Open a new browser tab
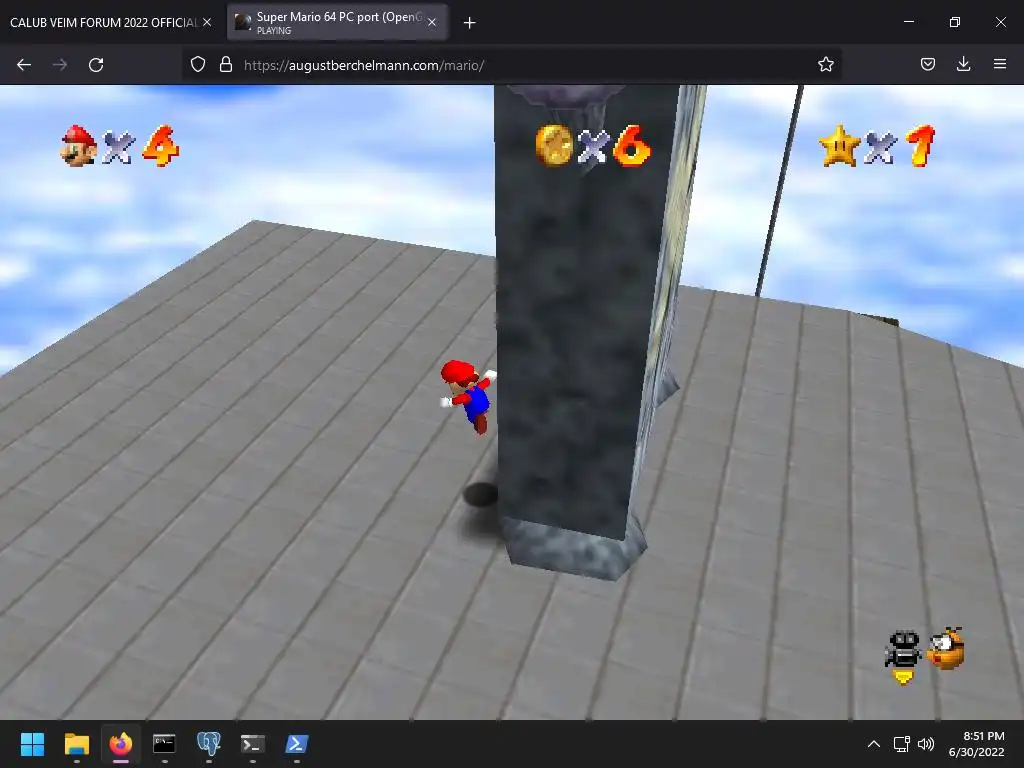This screenshot has width=1024, height=768. tap(469, 23)
